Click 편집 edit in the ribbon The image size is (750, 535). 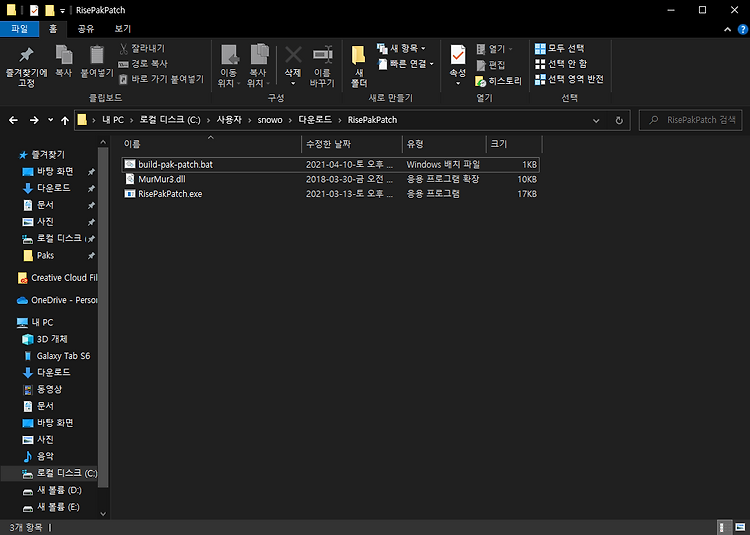click(x=491, y=65)
